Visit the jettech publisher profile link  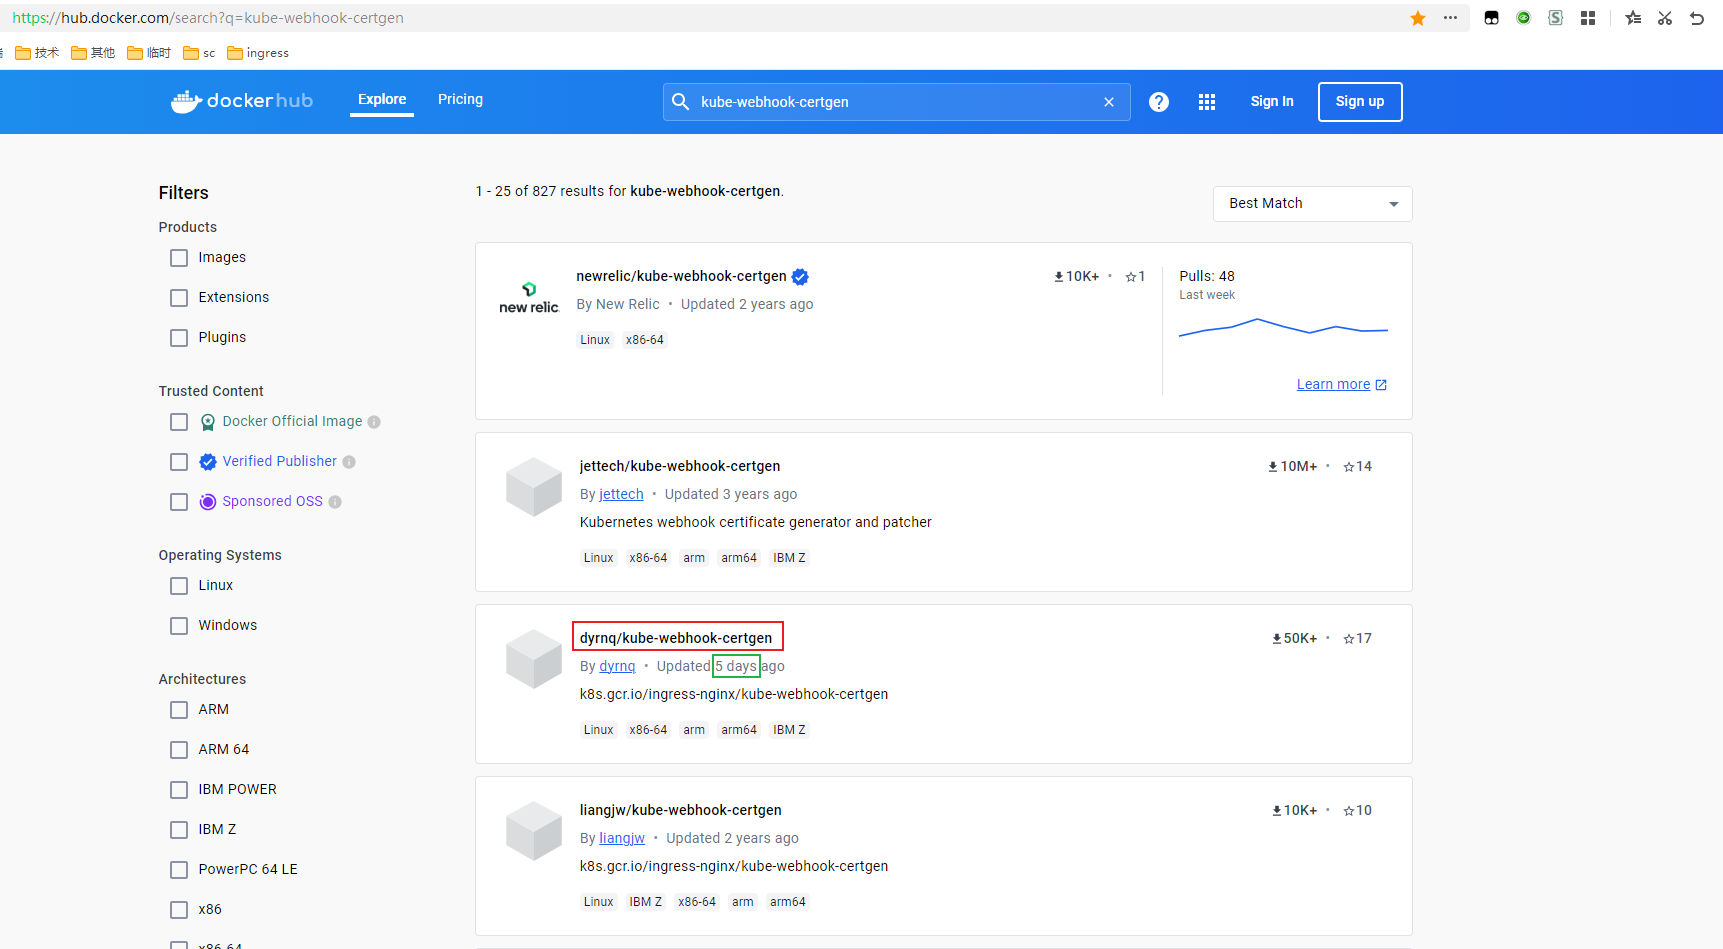coord(622,494)
